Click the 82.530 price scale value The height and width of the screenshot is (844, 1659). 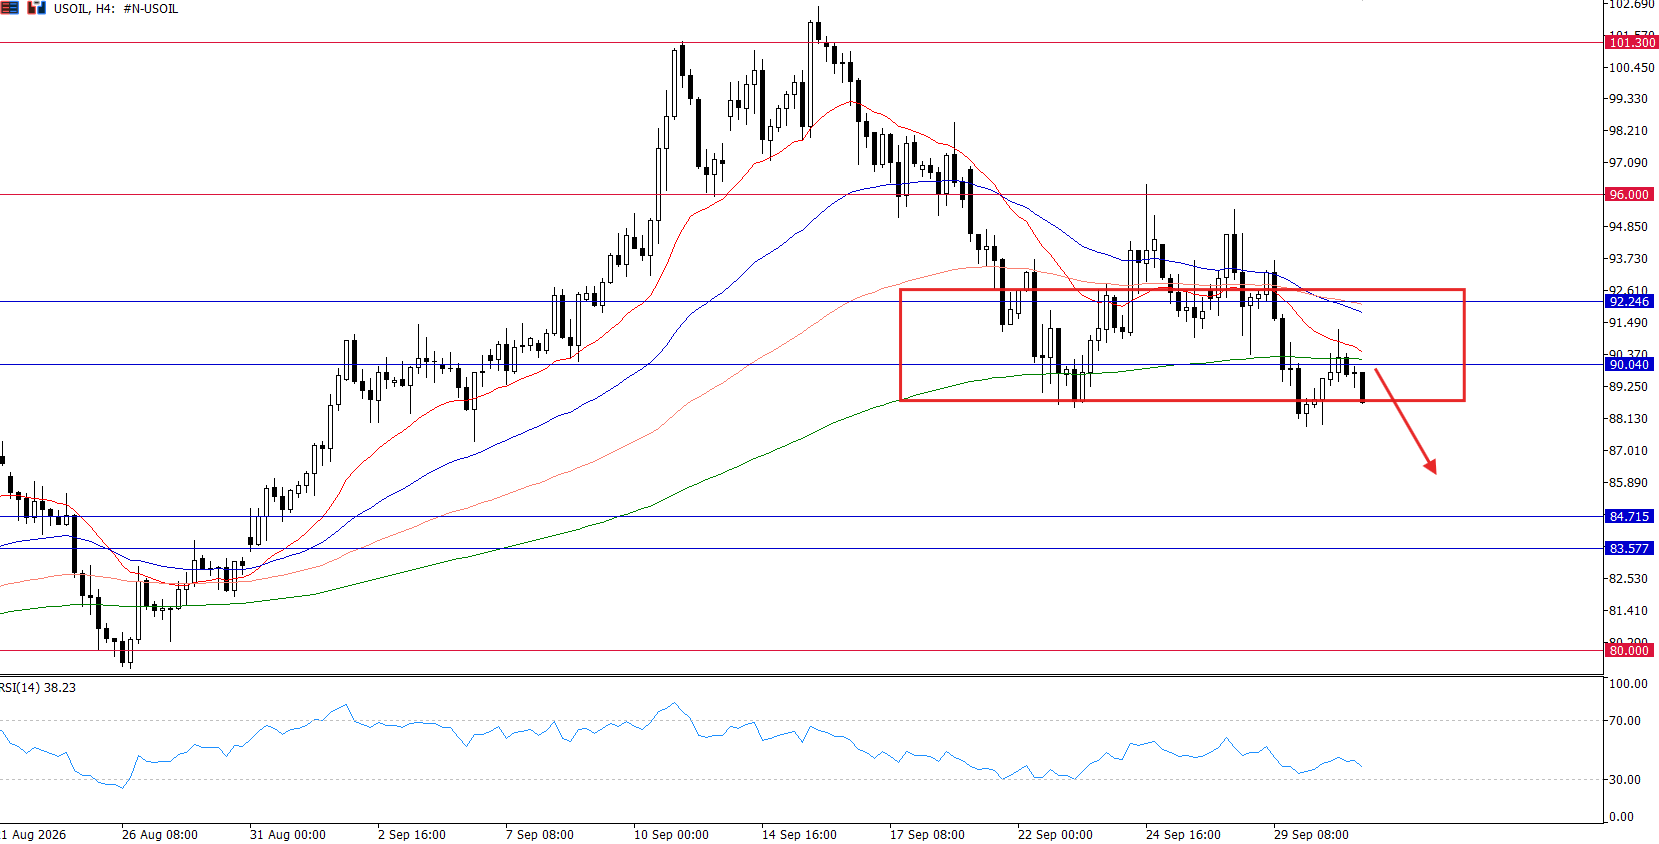tap(1628, 579)
